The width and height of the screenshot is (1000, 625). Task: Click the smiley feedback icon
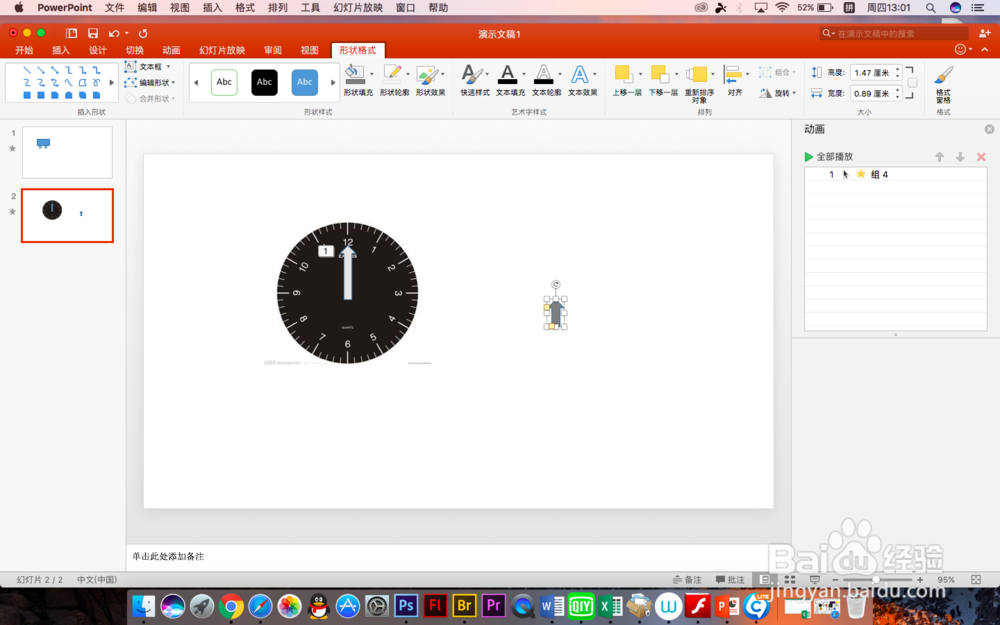[x=960, y=49]
